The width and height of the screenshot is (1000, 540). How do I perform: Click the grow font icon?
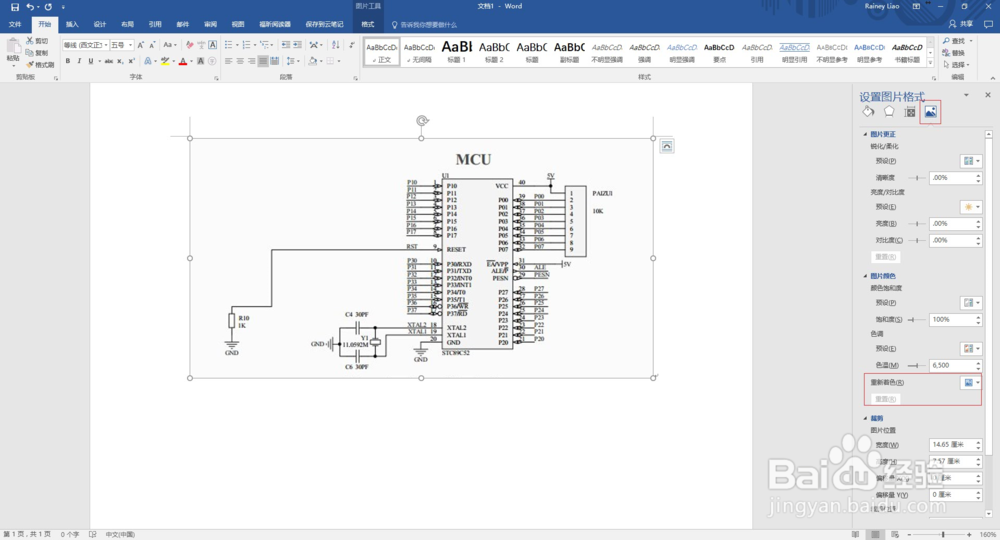click(x=141, y=45)
